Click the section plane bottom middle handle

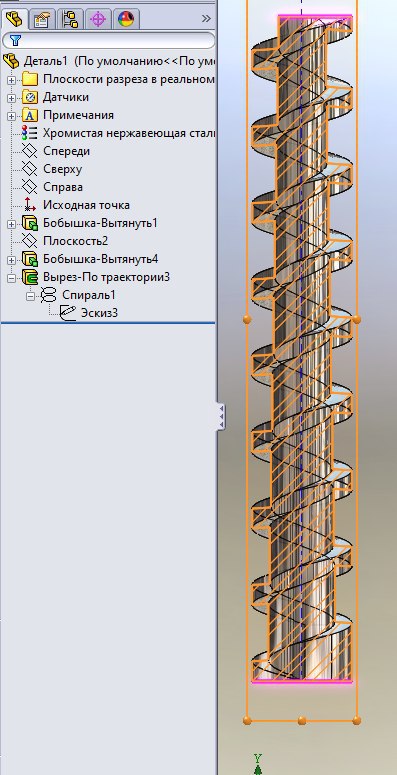(x=302, y=720)
